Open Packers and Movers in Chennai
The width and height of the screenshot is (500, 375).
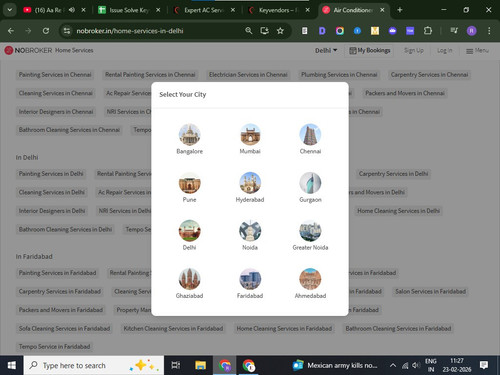pyautogui.click(x=405, y=93)
